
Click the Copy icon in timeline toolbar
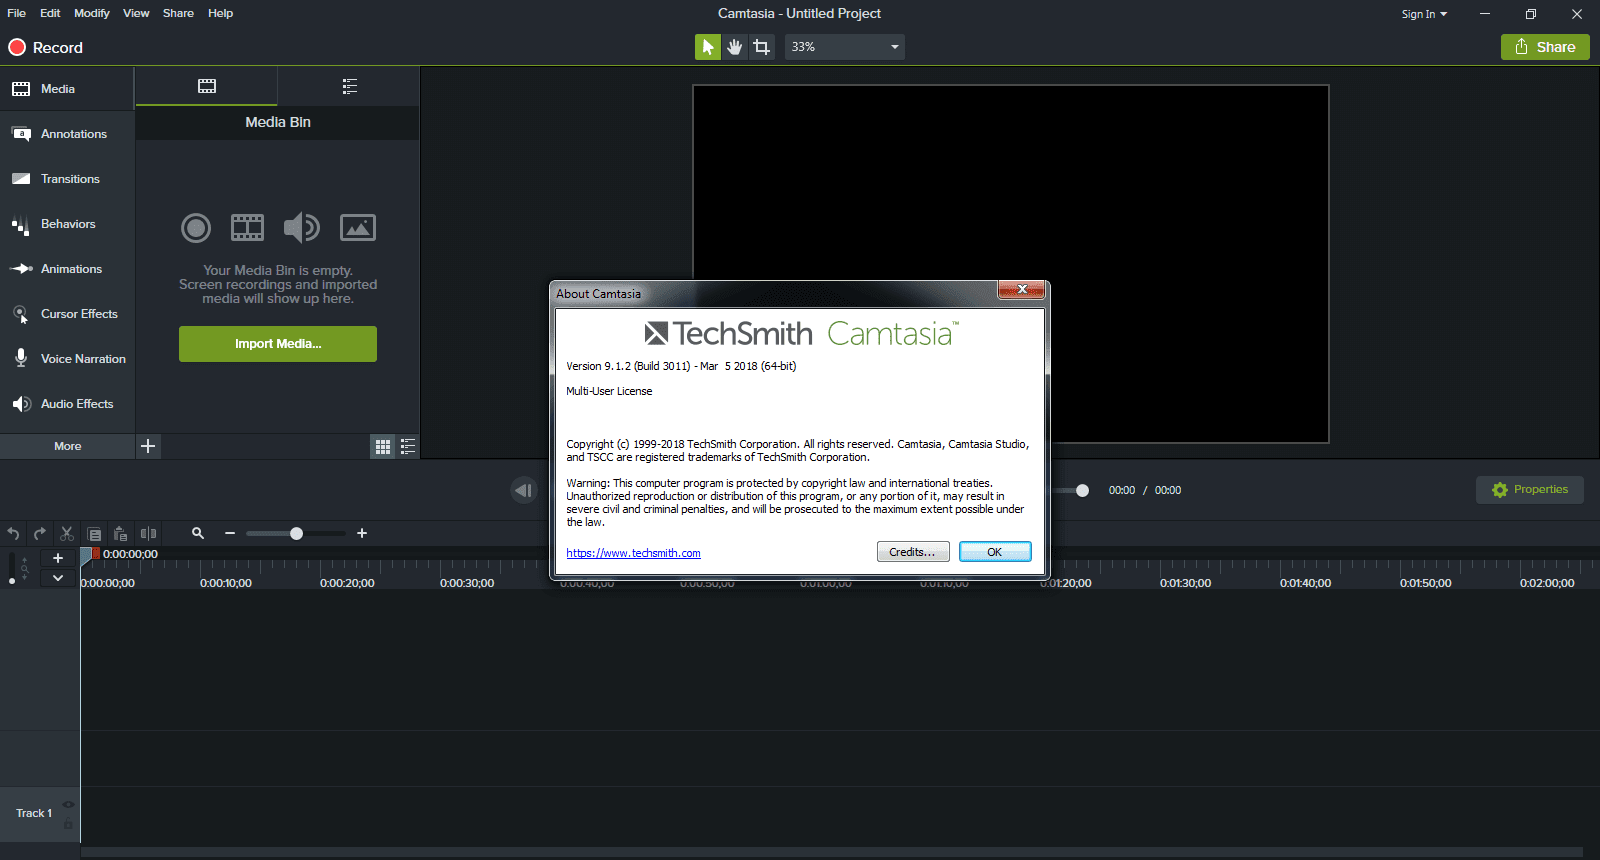pos(94,534)
